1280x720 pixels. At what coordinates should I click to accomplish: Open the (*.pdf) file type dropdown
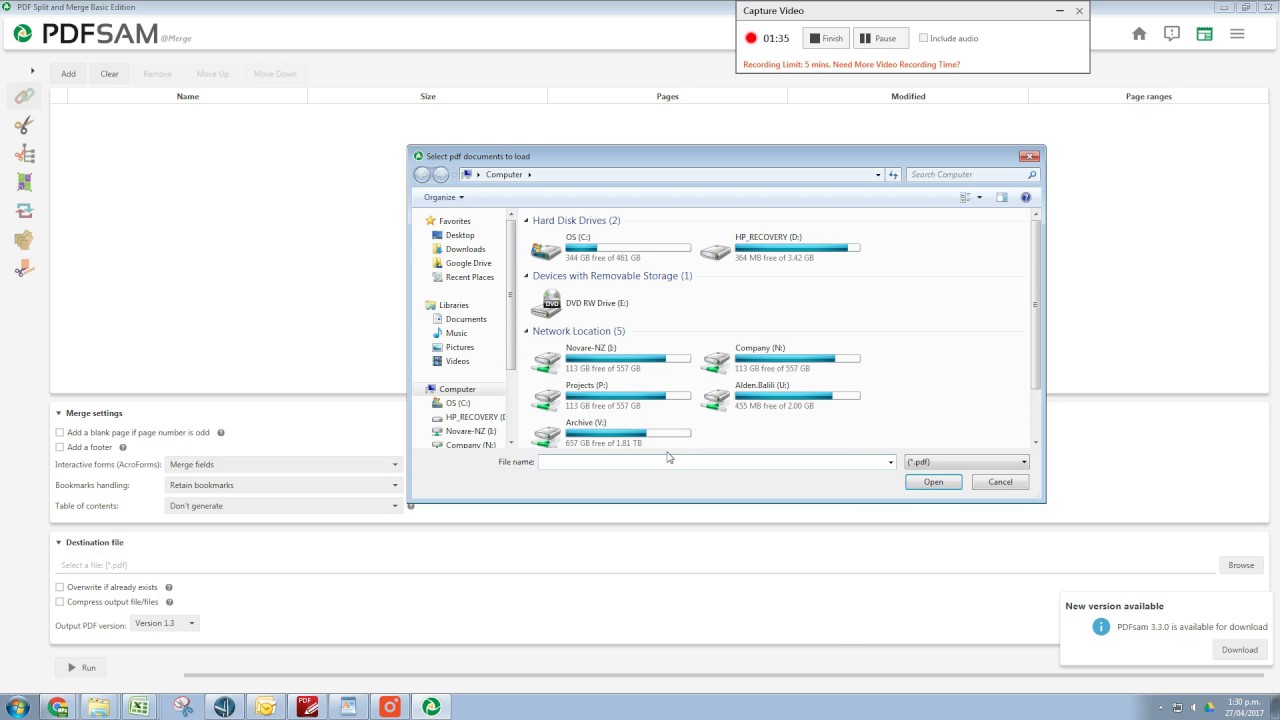tap(966, 462)
